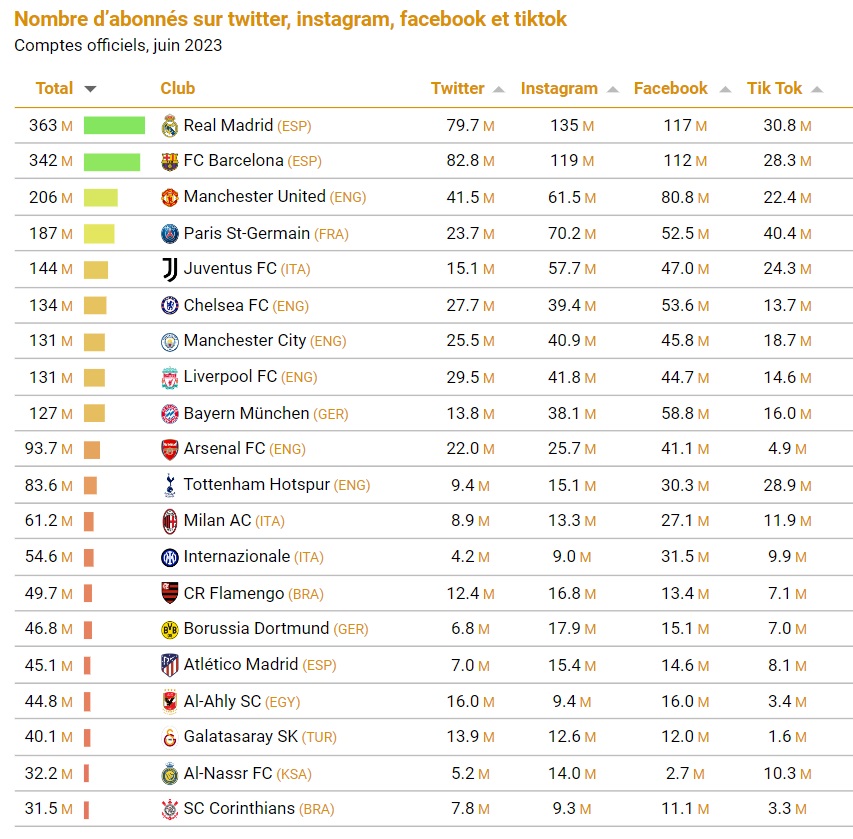Select the Club column header
The width and height of the screenshot is (853, 839).
pyautogui.click(x=177, y=88)
